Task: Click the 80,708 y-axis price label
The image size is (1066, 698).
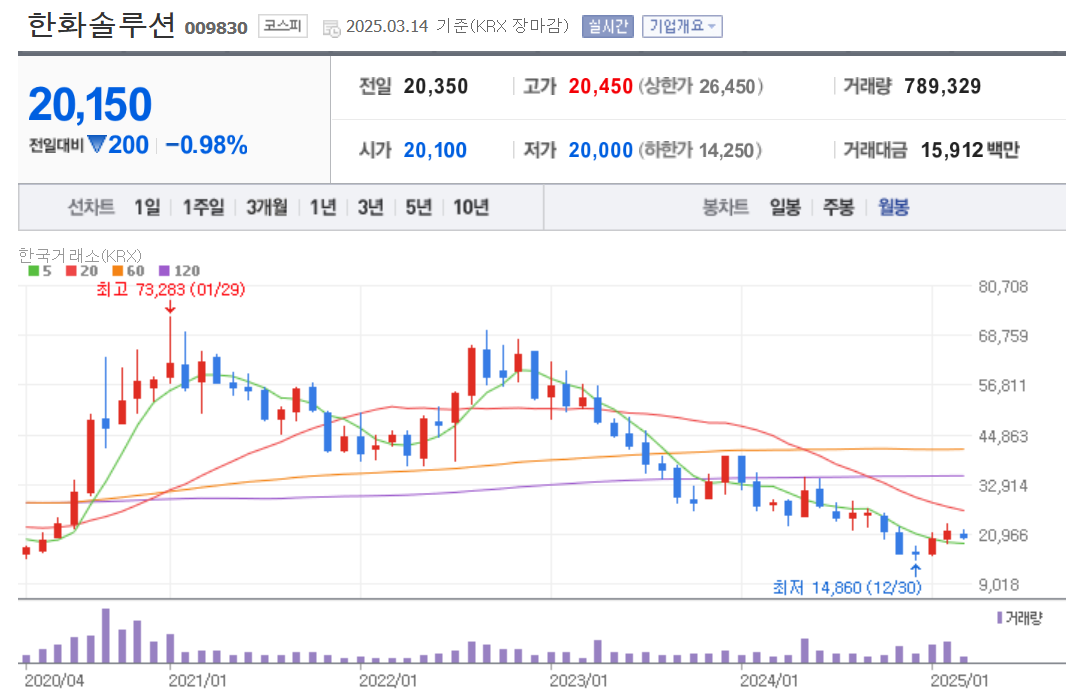Action: (x=1003, y=287)
